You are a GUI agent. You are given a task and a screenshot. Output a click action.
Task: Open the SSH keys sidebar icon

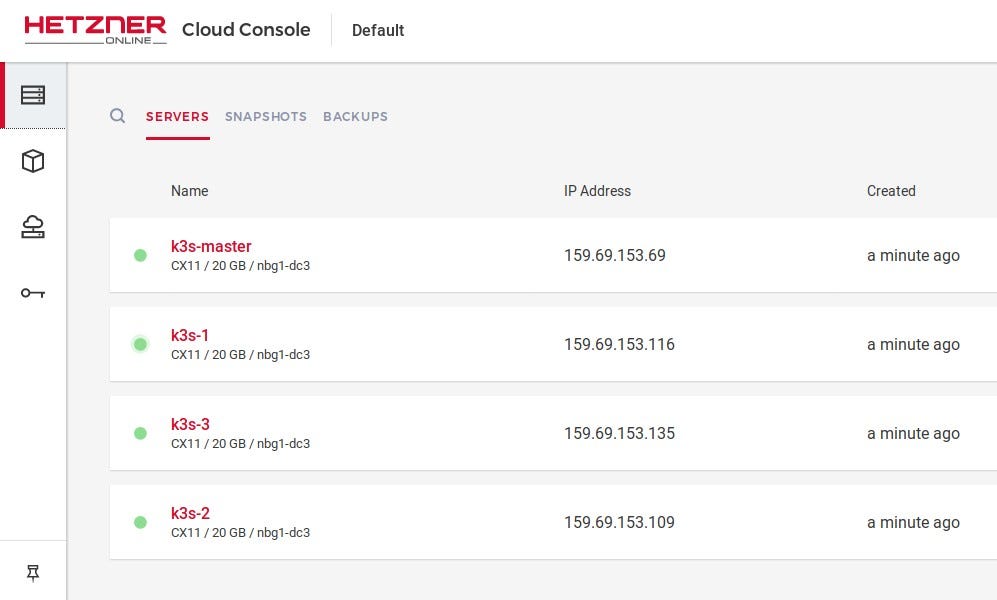coord(33,293)
